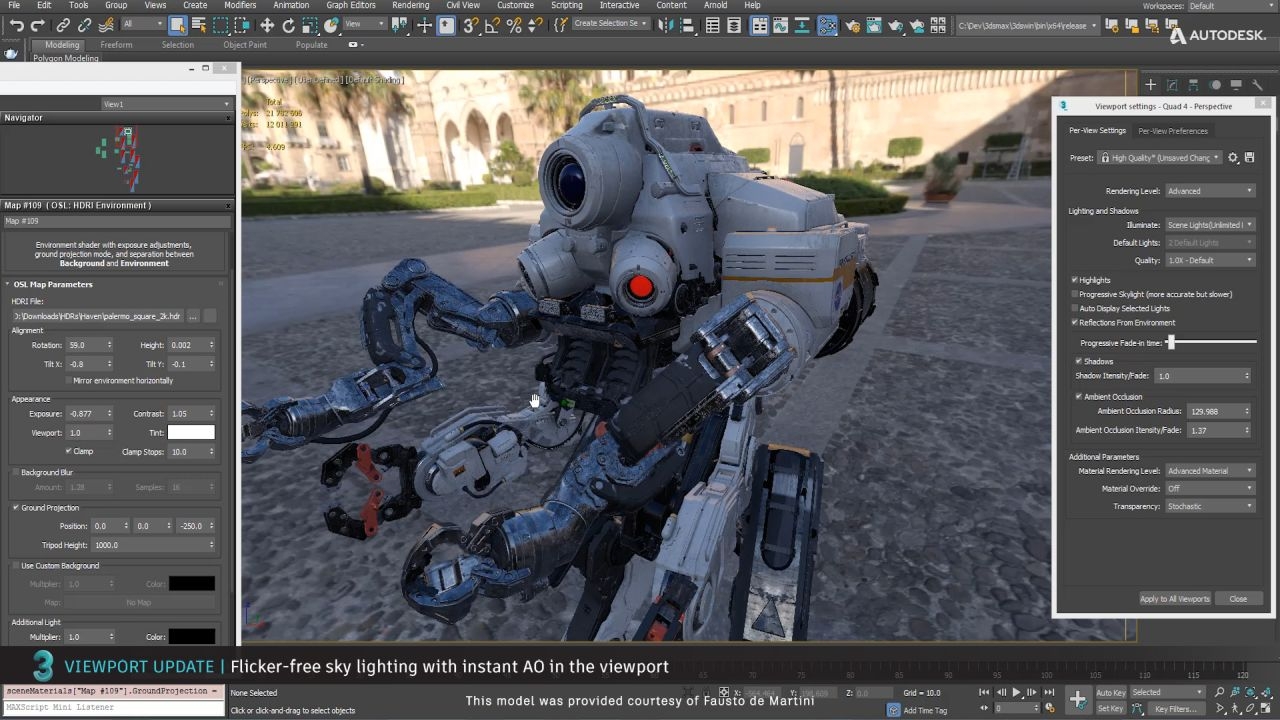Open Select by Name dialog icon
Image resolution: width=1280 pixels, height=720 pixels.
pos(198,26)
